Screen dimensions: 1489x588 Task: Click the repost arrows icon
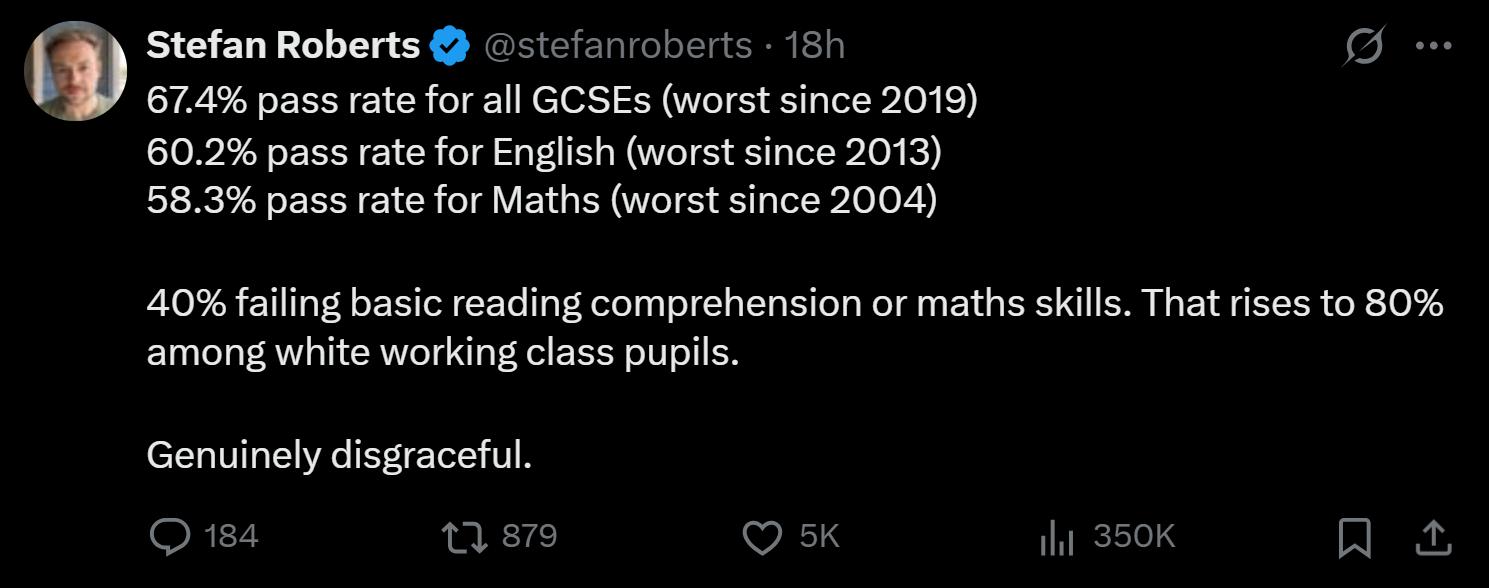coord(465,538)
